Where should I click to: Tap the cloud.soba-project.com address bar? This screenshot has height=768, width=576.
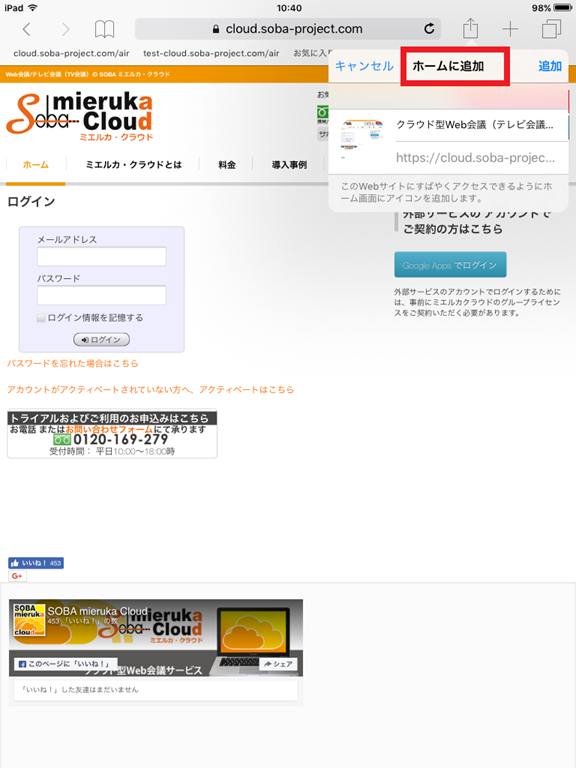click(x=288, y=29)
